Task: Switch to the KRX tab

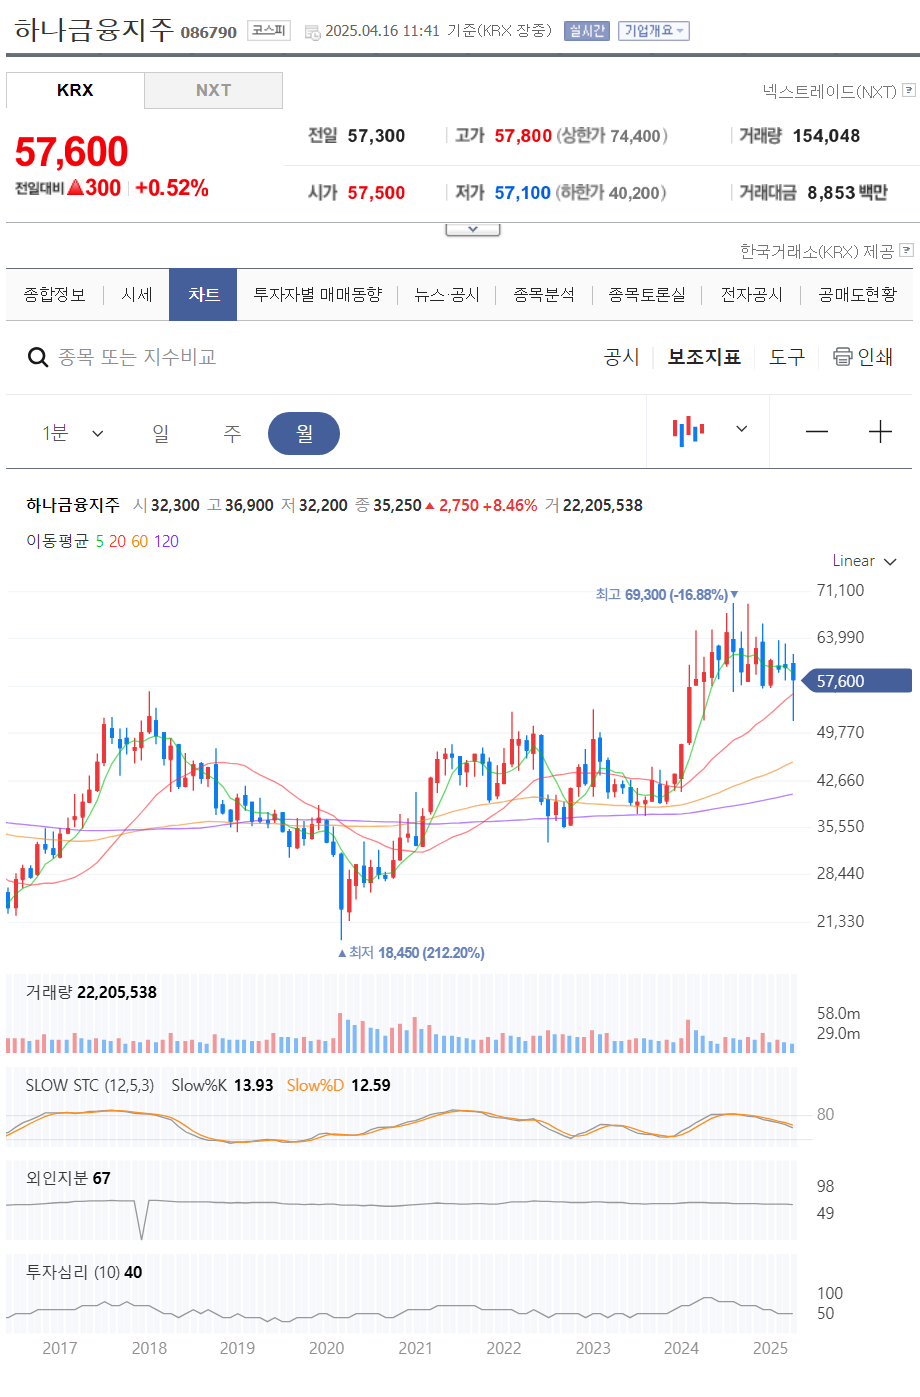Action: click(x=75, y=90)
